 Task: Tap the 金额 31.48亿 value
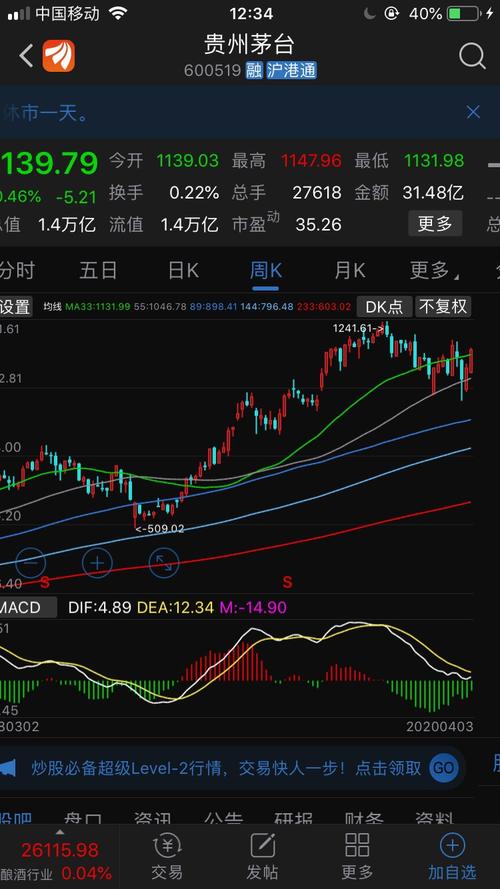pyautogui.click(x=433, y=193)
